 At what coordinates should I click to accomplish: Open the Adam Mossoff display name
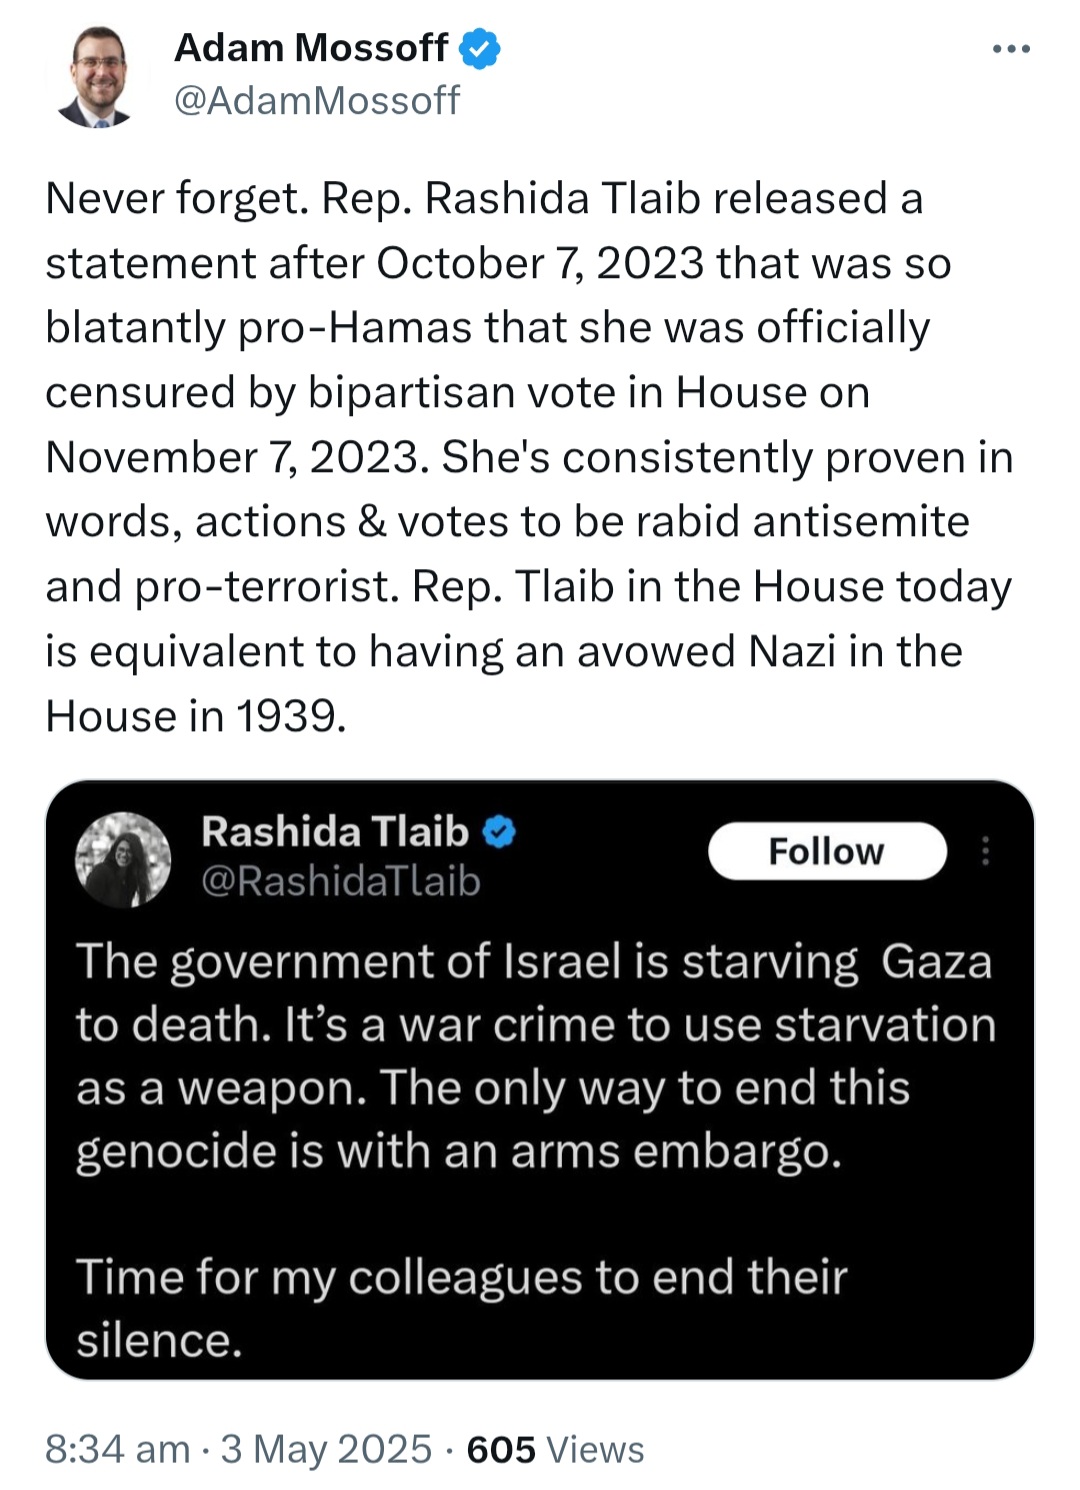coord(311,48)
